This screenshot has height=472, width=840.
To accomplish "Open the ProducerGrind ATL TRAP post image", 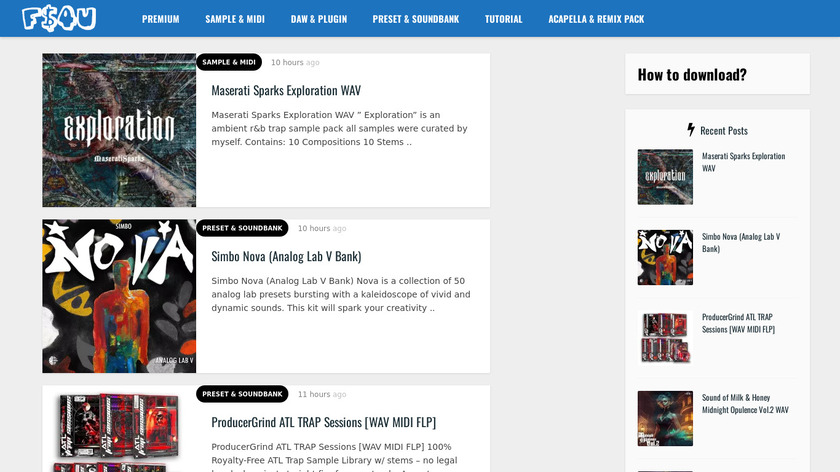I will click(119, 430).
